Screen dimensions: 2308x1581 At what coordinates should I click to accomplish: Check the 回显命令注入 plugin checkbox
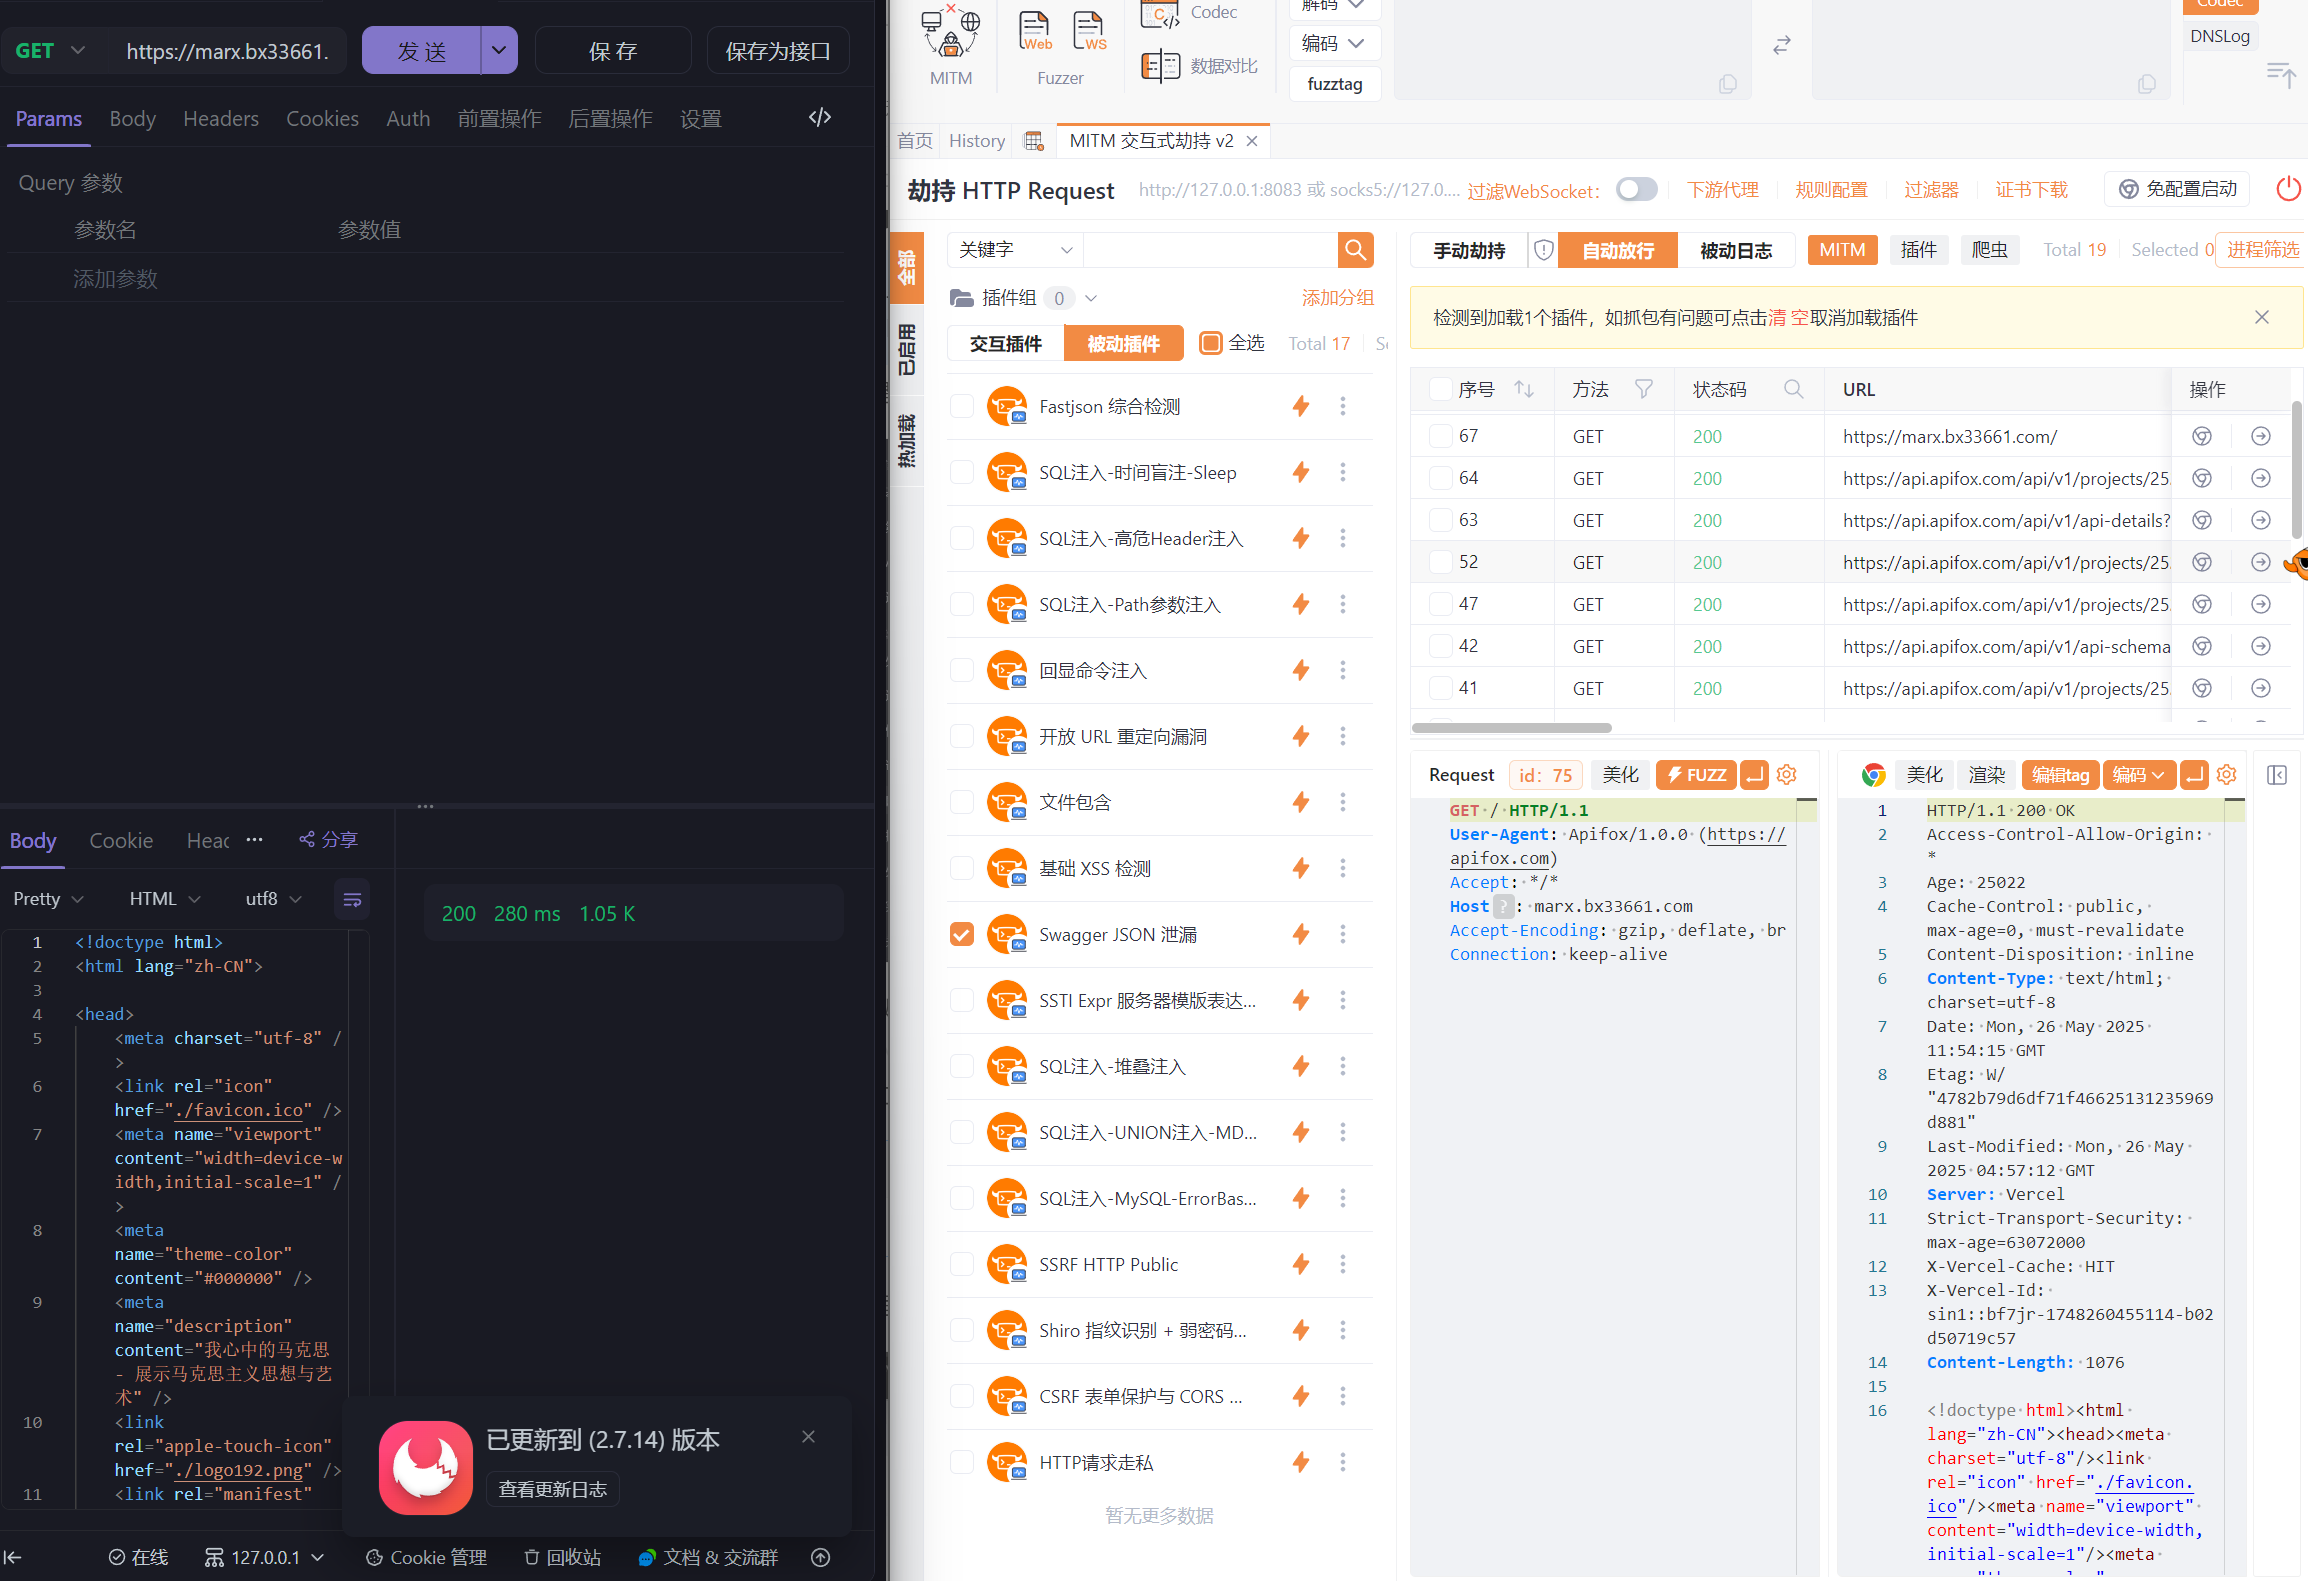click(961, 670)
